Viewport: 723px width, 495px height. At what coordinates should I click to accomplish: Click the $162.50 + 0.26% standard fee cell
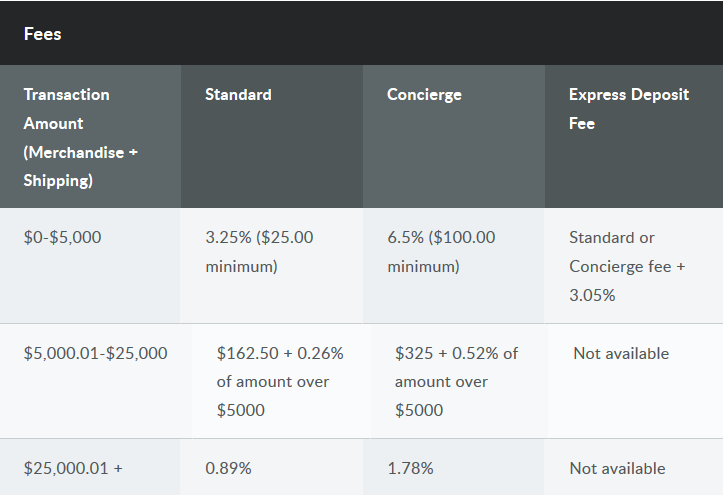[280, 382]
